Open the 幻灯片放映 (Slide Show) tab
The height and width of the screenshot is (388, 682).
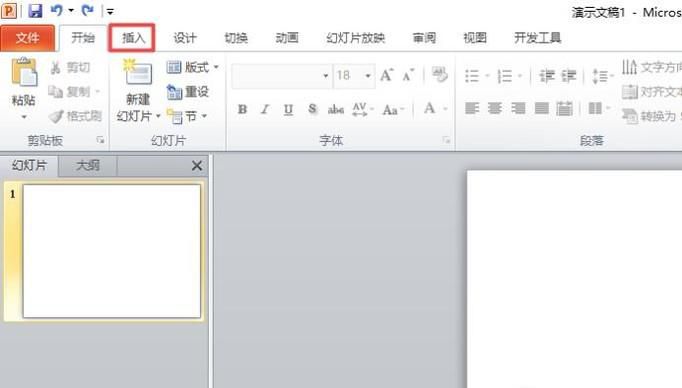355,38
